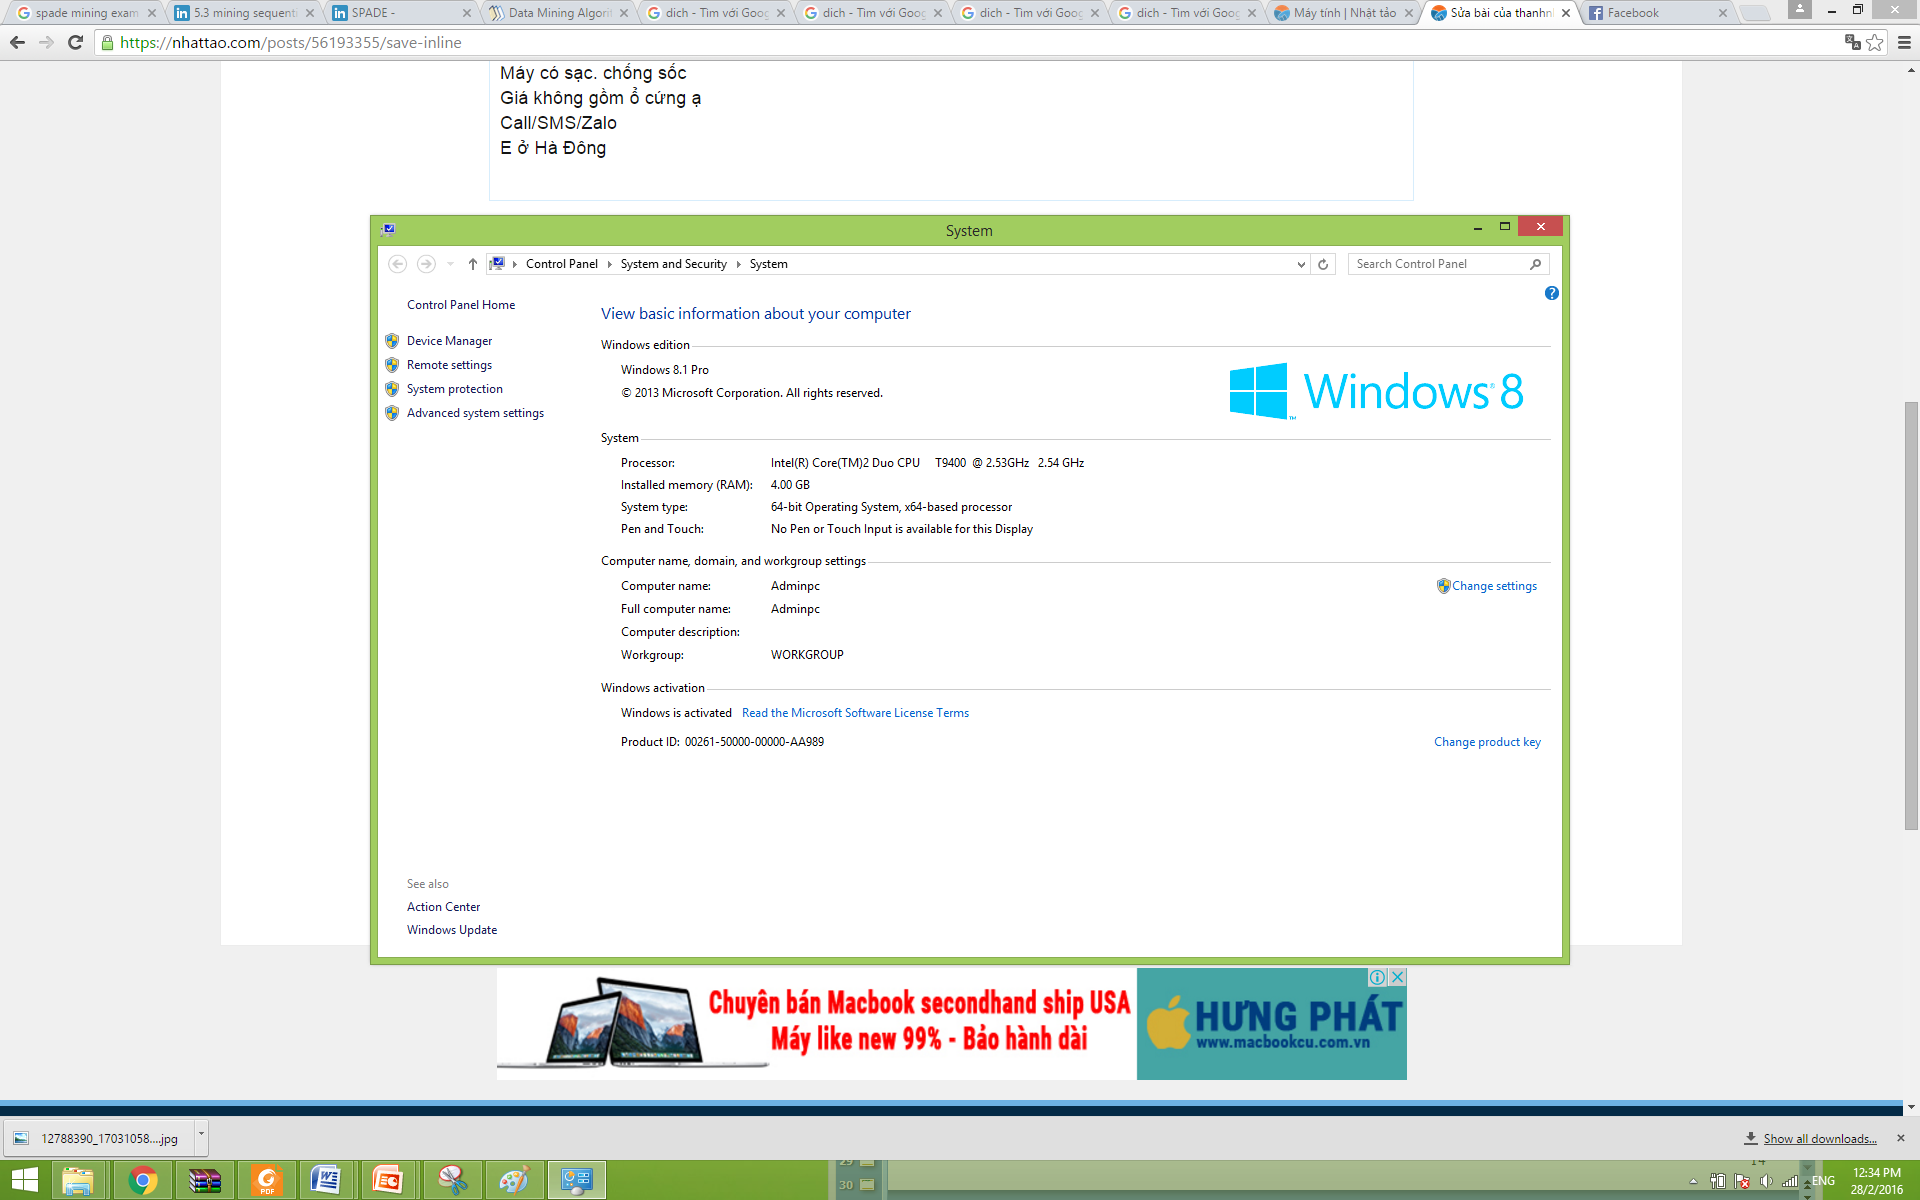Click the Search Control Panel magnifier icon
Image resolution: width=1920 pixels, height=1200 pixels.
[x=1536, y=264]
